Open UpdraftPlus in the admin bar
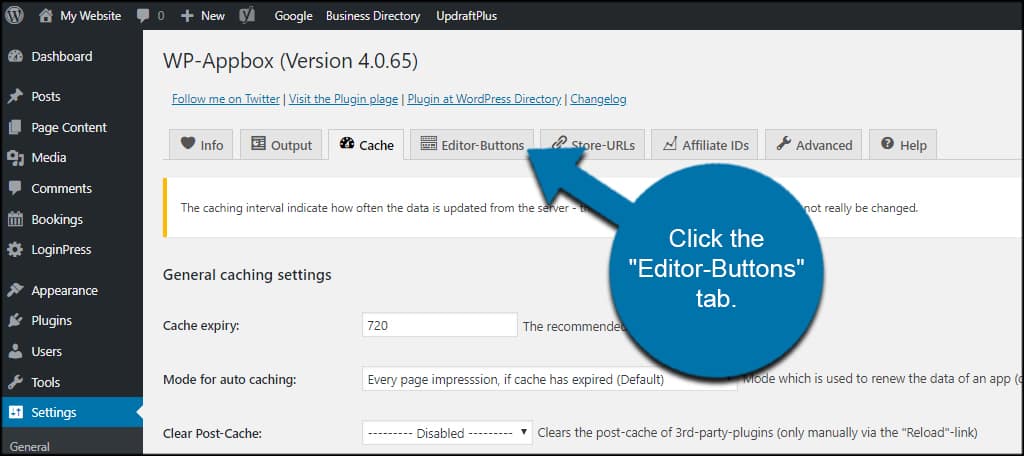The width and height of the screenshot is (1024, 456). [466, 16]
